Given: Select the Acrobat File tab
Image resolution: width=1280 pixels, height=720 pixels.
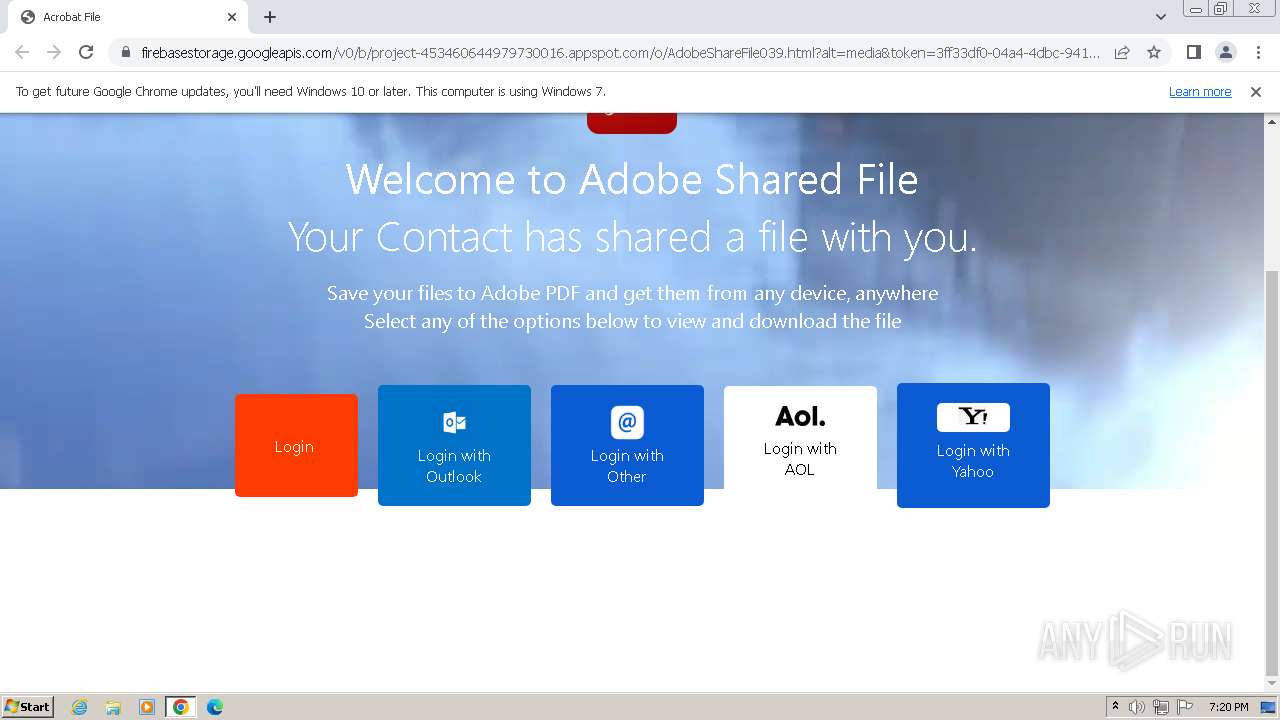Looking at the screenshot, I should (128, 17).
